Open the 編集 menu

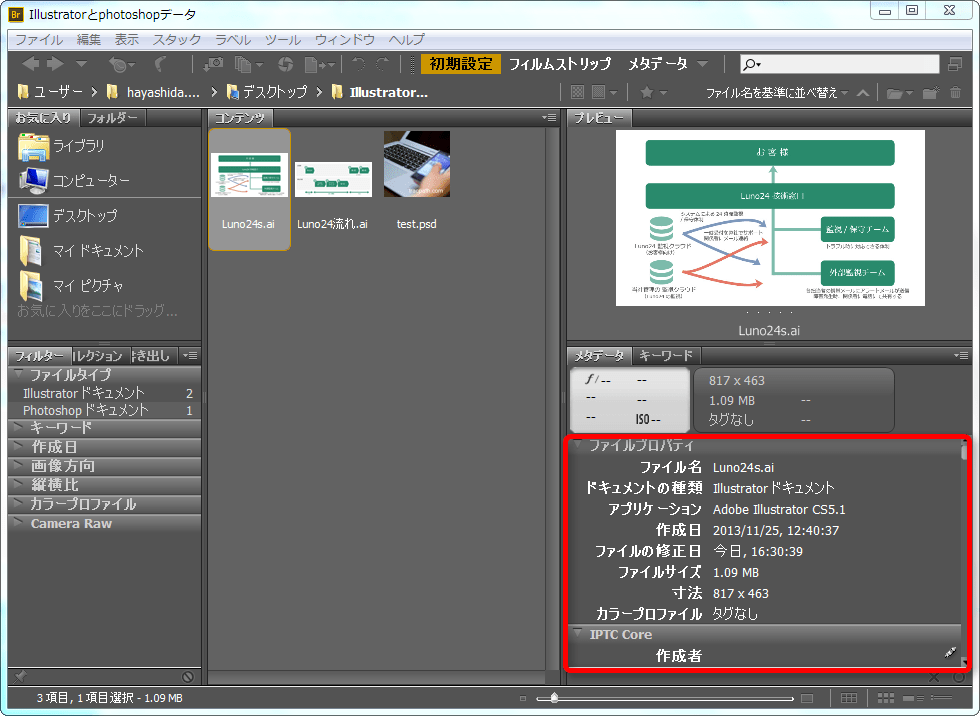click(x=89, y=39)
